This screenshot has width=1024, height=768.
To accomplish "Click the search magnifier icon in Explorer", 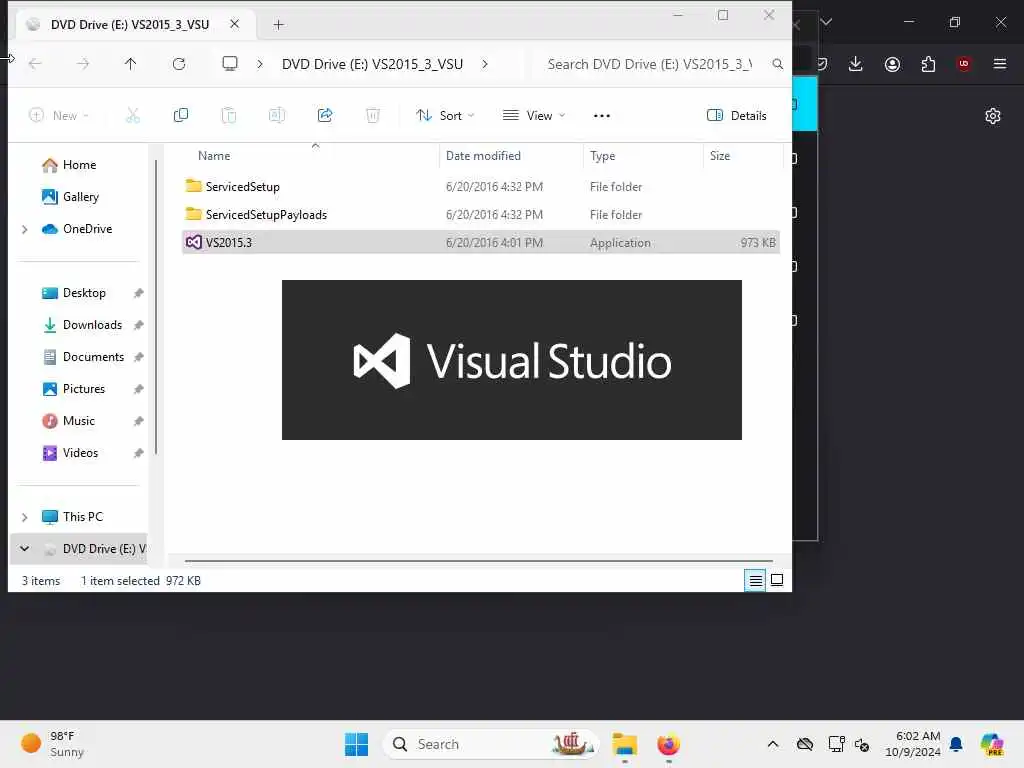I will 777,64.
